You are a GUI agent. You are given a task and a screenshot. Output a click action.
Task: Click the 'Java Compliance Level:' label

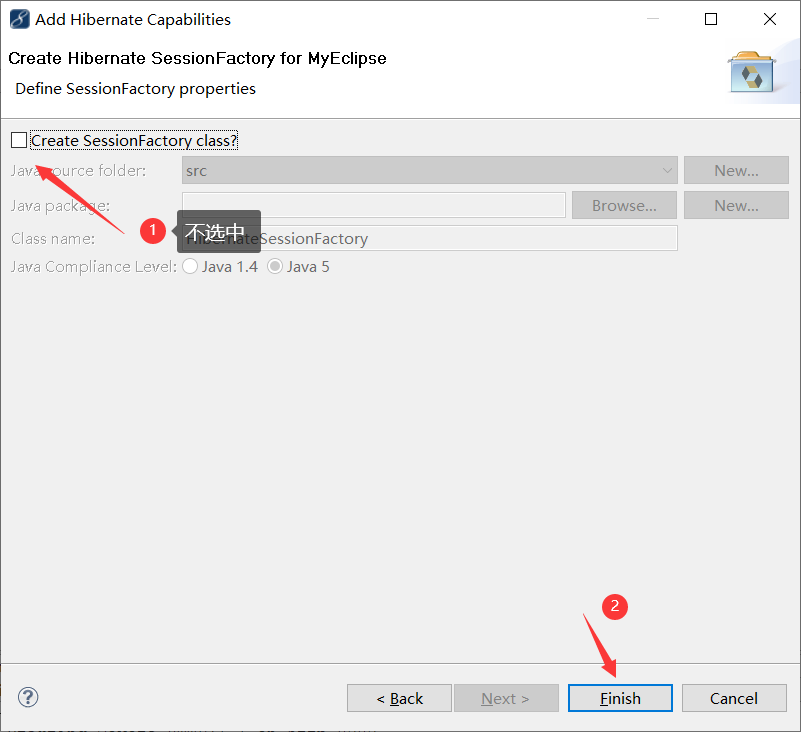point(93,267)
